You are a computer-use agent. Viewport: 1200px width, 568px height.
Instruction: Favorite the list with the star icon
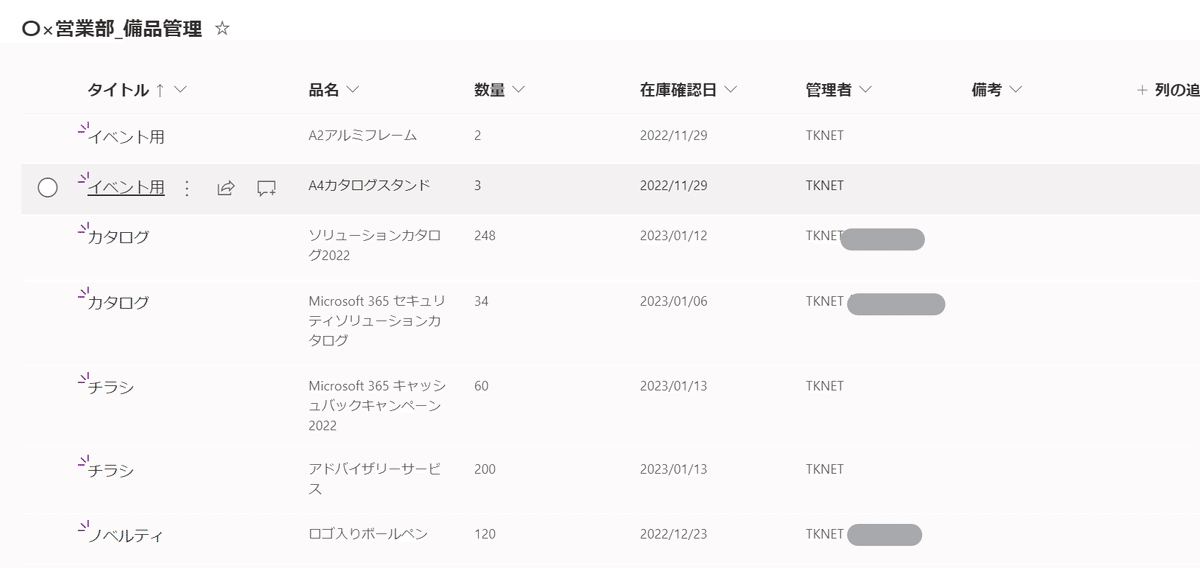click(x=222, y=29)
